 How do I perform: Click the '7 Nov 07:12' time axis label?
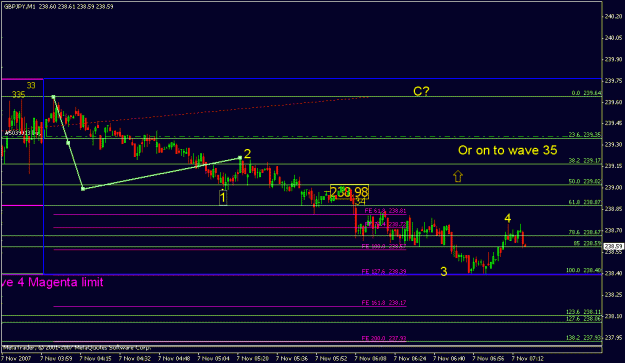click(527, 358)
